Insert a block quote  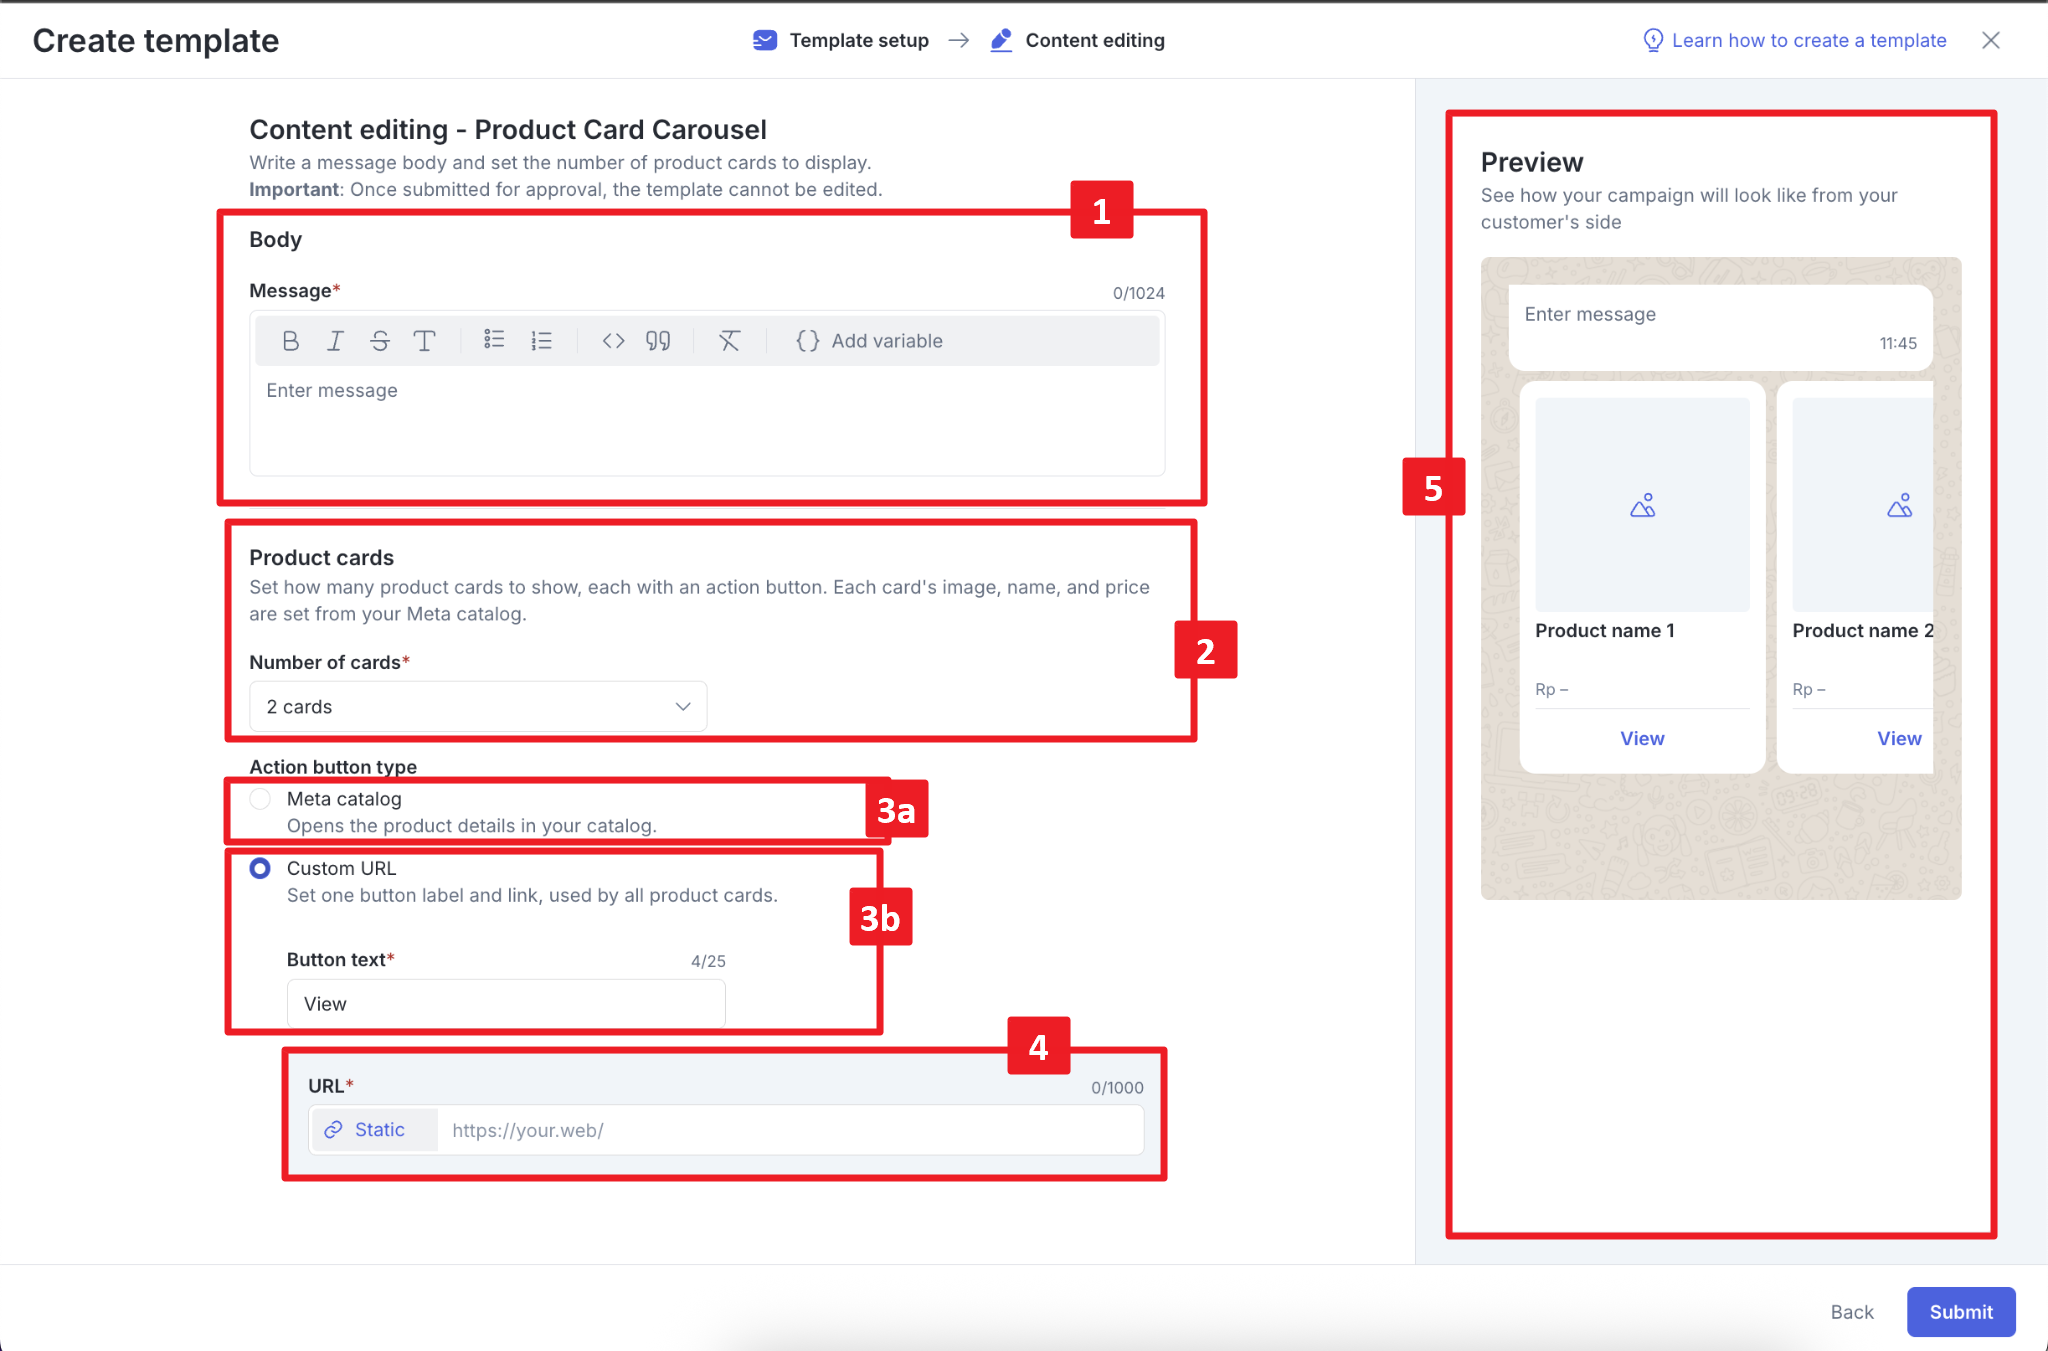click(x=658, y=341)
